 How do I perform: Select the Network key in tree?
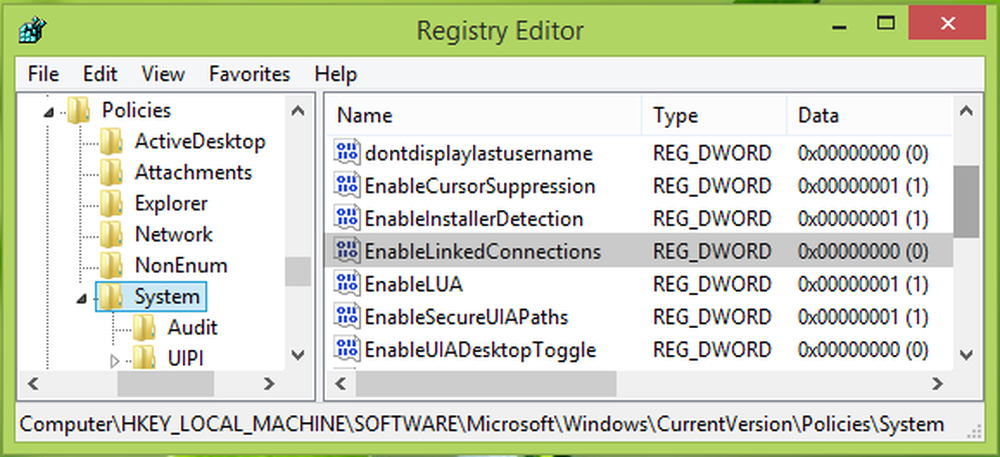pyautogui.click(x=173, y=234)
